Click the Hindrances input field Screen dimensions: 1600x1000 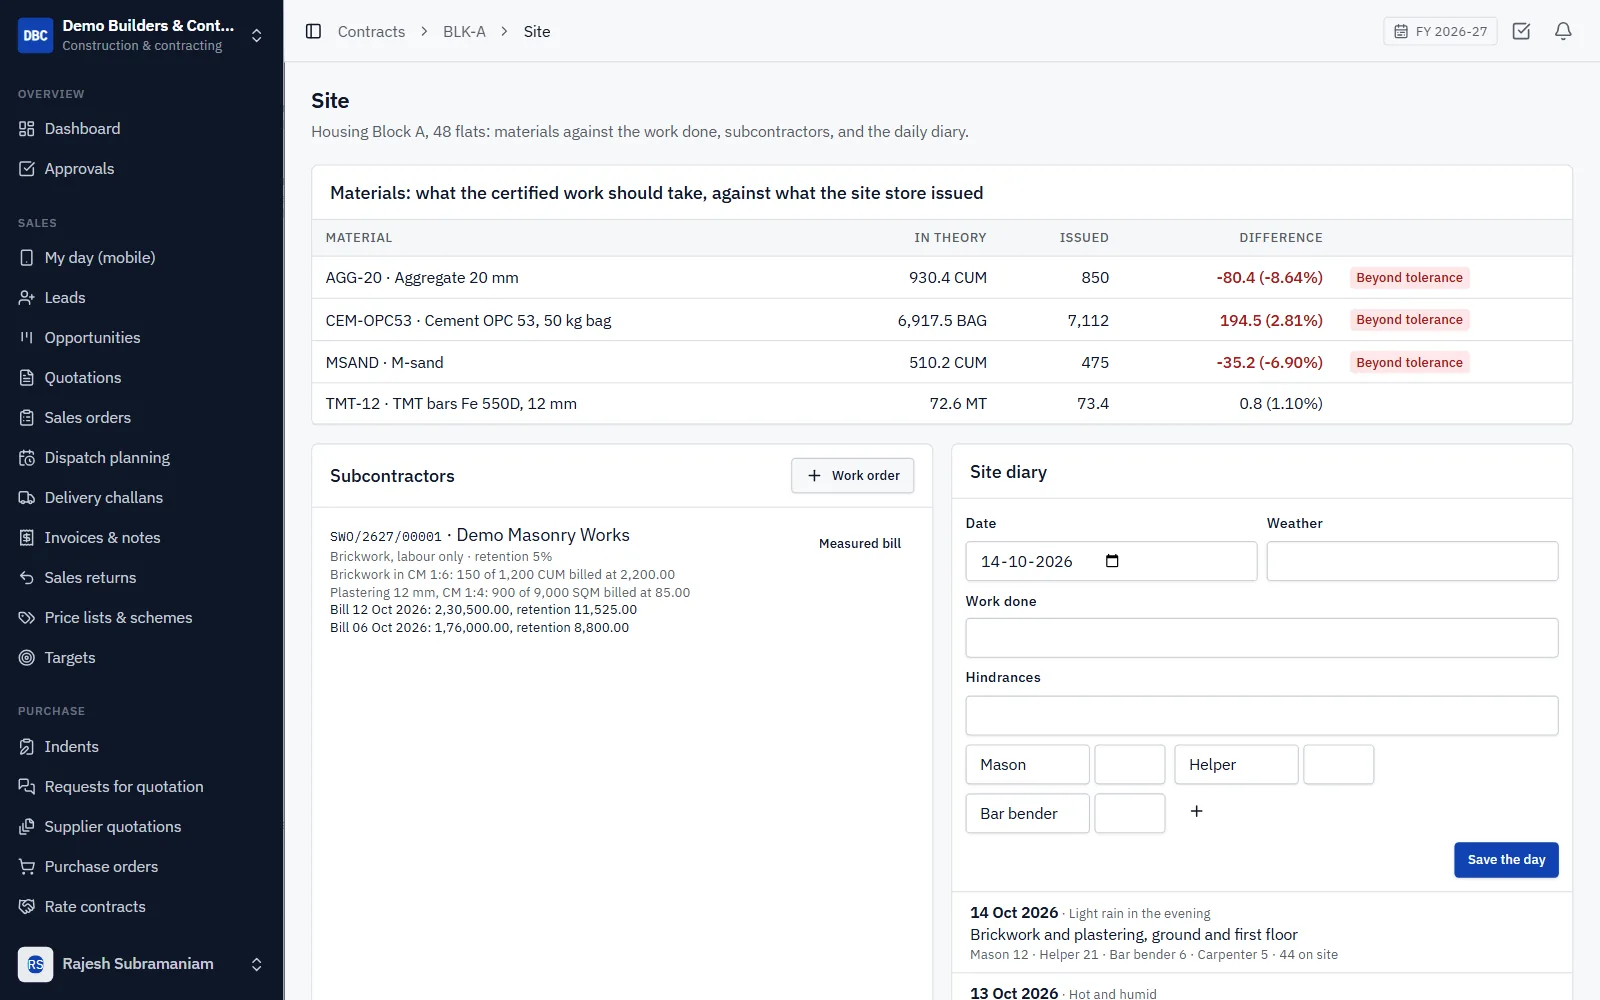point(1262,716)
